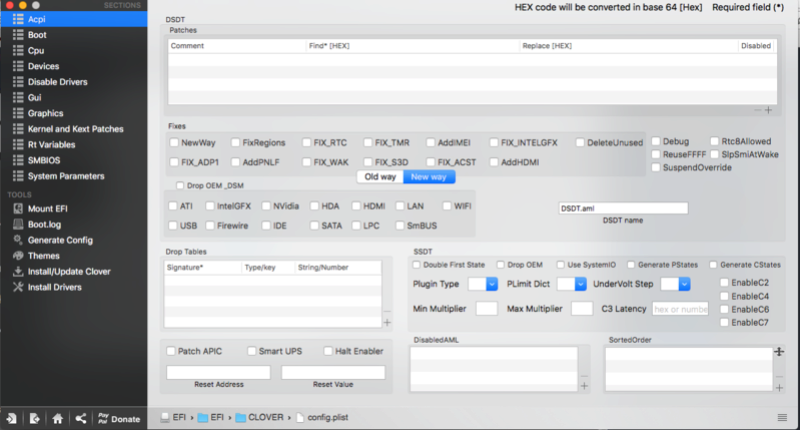Click the Replace [HEX] column header

pyautogui.click(x=629, y=46)
